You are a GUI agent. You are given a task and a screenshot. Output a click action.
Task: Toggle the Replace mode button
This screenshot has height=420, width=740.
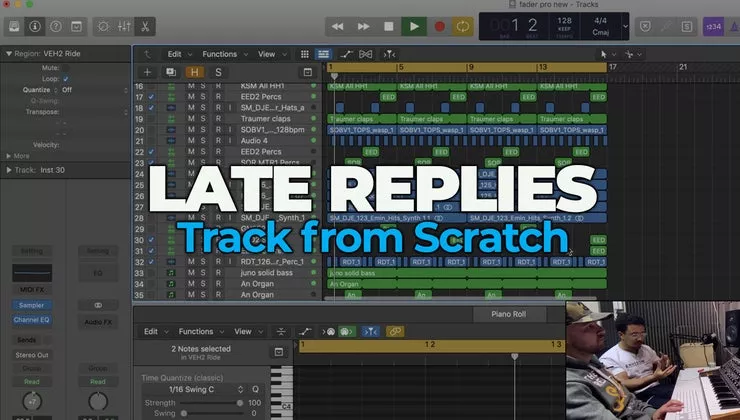[645, 26]
